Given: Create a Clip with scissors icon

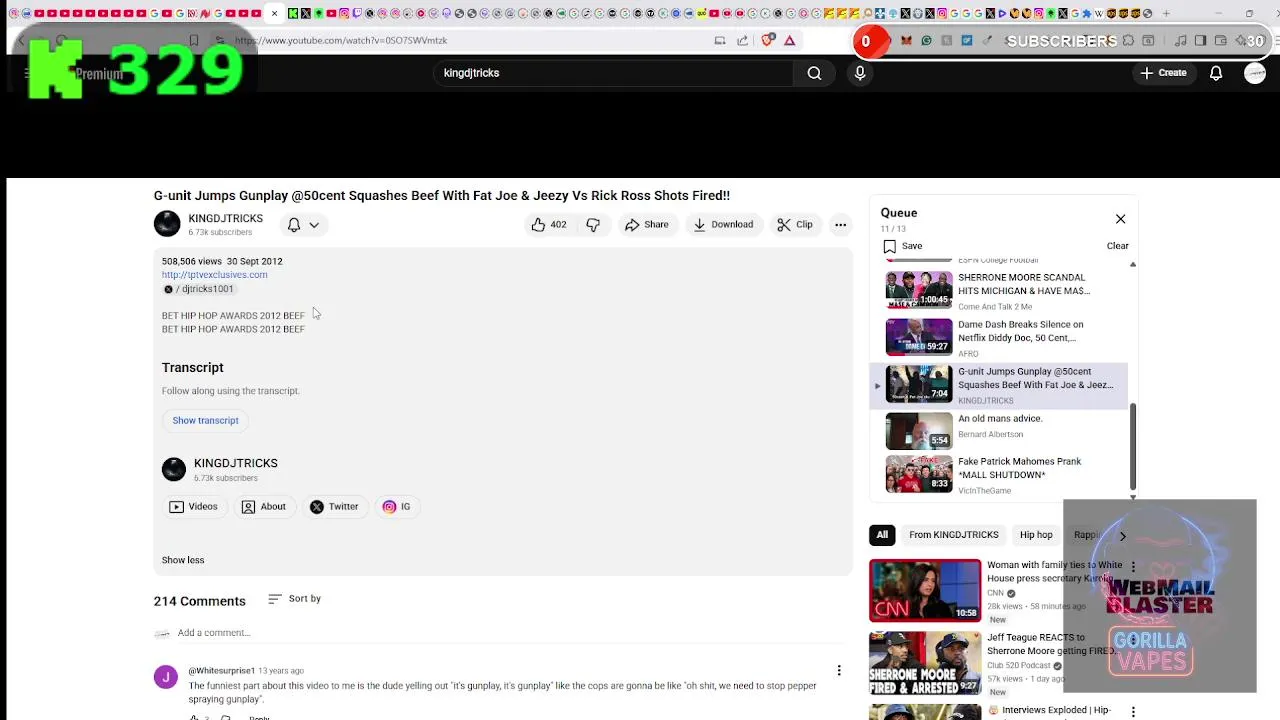Looking at the screenshot, I should point(795,225).
